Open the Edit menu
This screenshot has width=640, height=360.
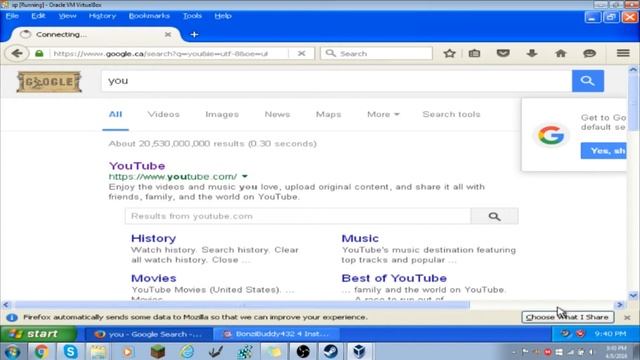coord(38,16)
